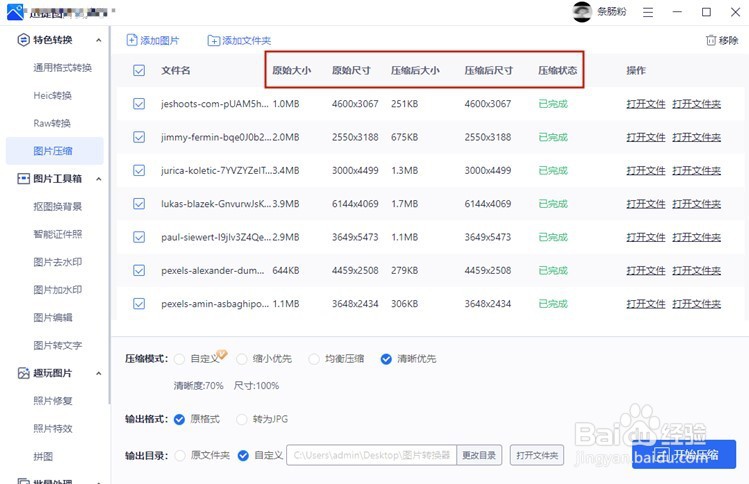This screenshot has height=484, width=749.
Task: Select 均衡压缩 compression mode
Action: 314,359
